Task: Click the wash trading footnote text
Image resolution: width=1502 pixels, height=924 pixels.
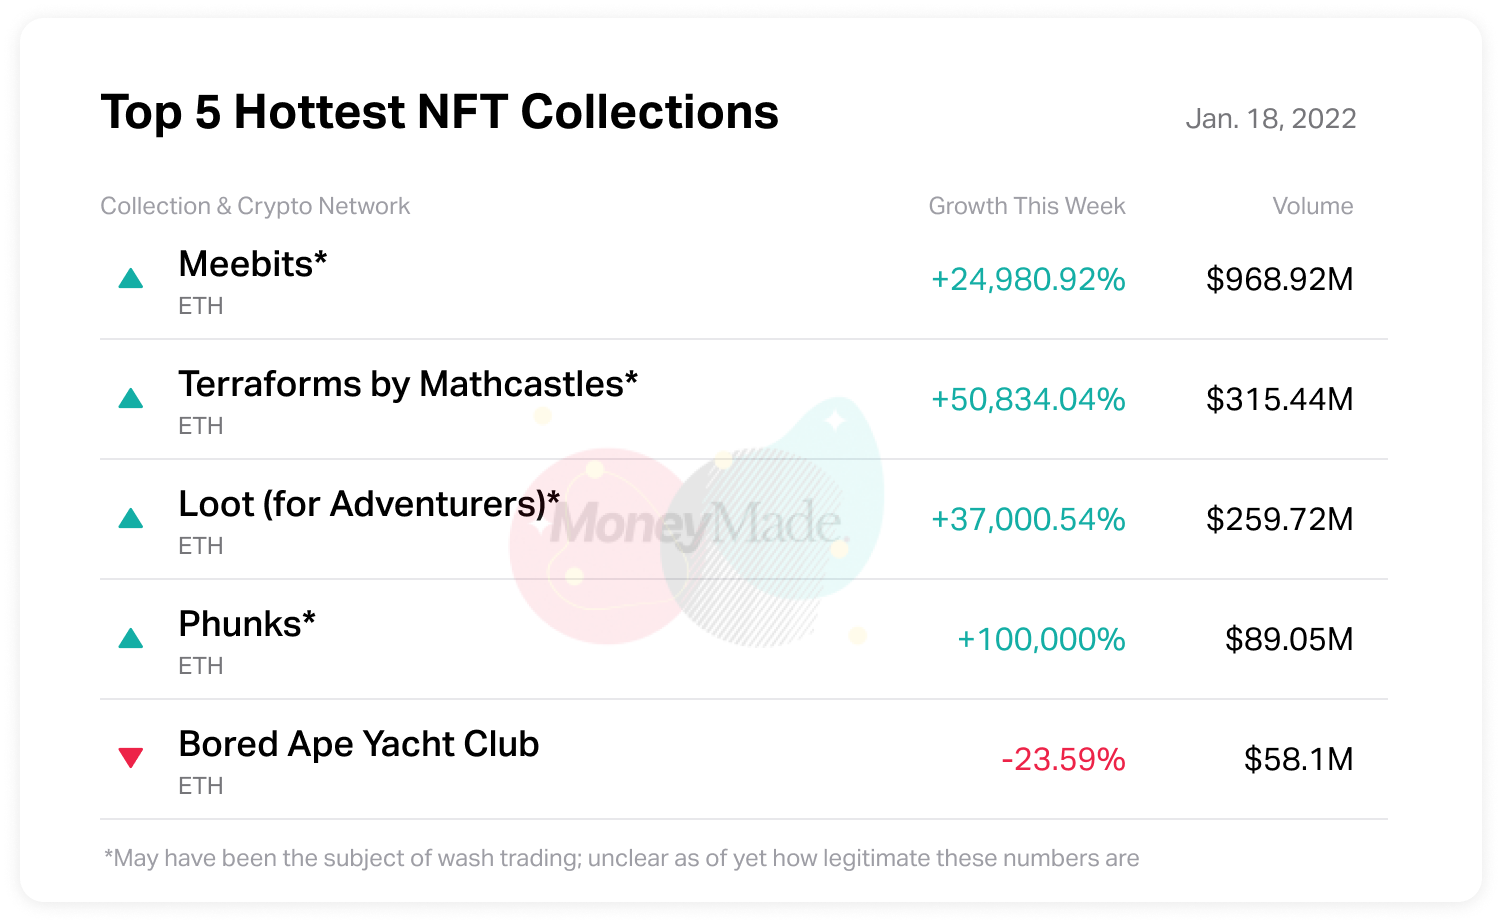Action: [x=621, y=858]
